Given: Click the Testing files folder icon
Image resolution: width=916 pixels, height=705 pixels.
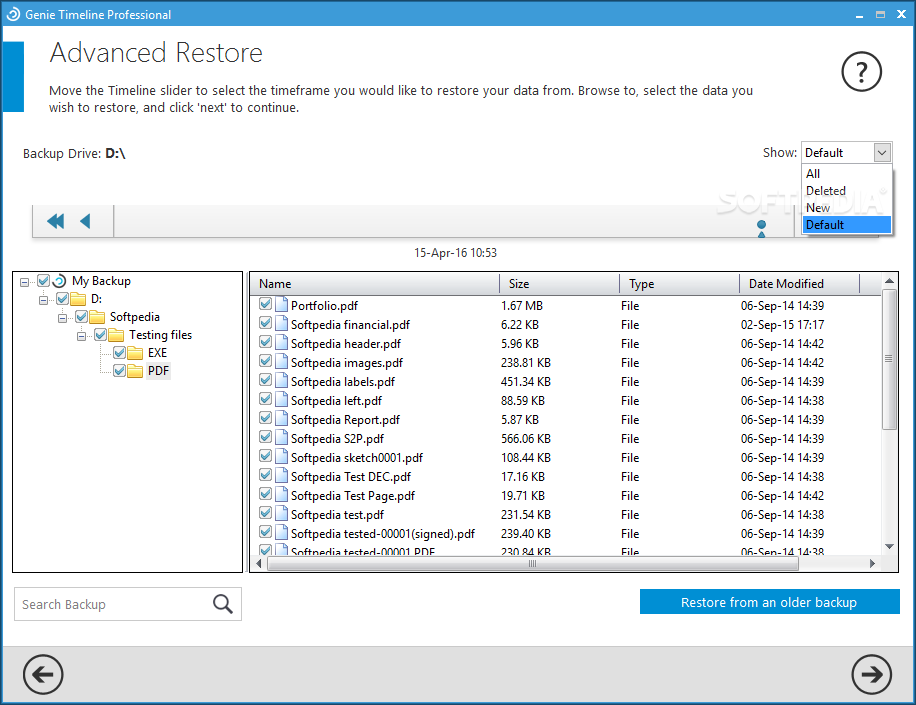Looking at the screenshot, I should coord(116,335).
